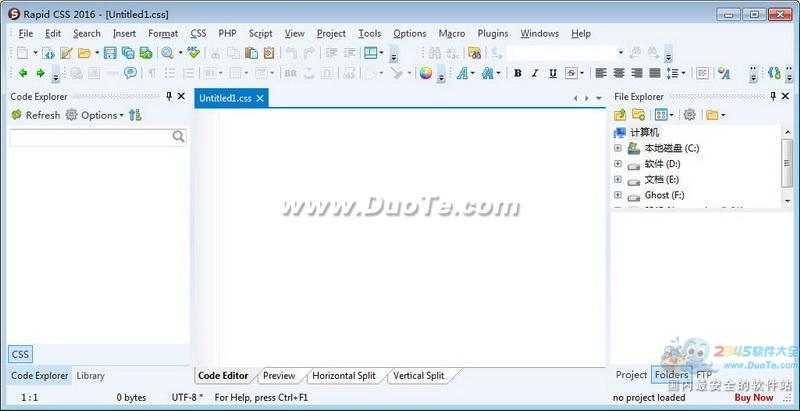Open the Macro menu
The image size is (800, 411).
452,34
